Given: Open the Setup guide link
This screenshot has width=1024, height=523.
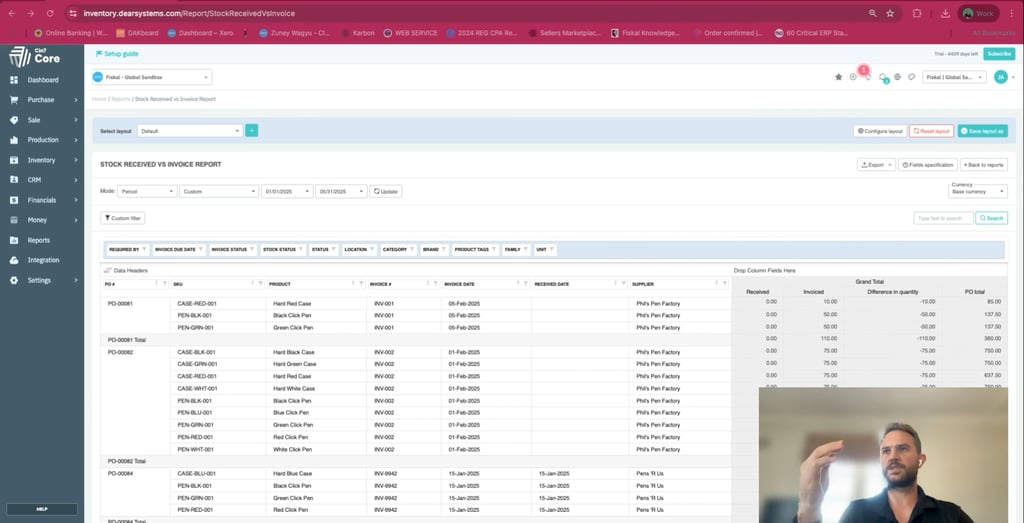Looking at the screenshot, I should pyautogui.click(x=118, y=54).
